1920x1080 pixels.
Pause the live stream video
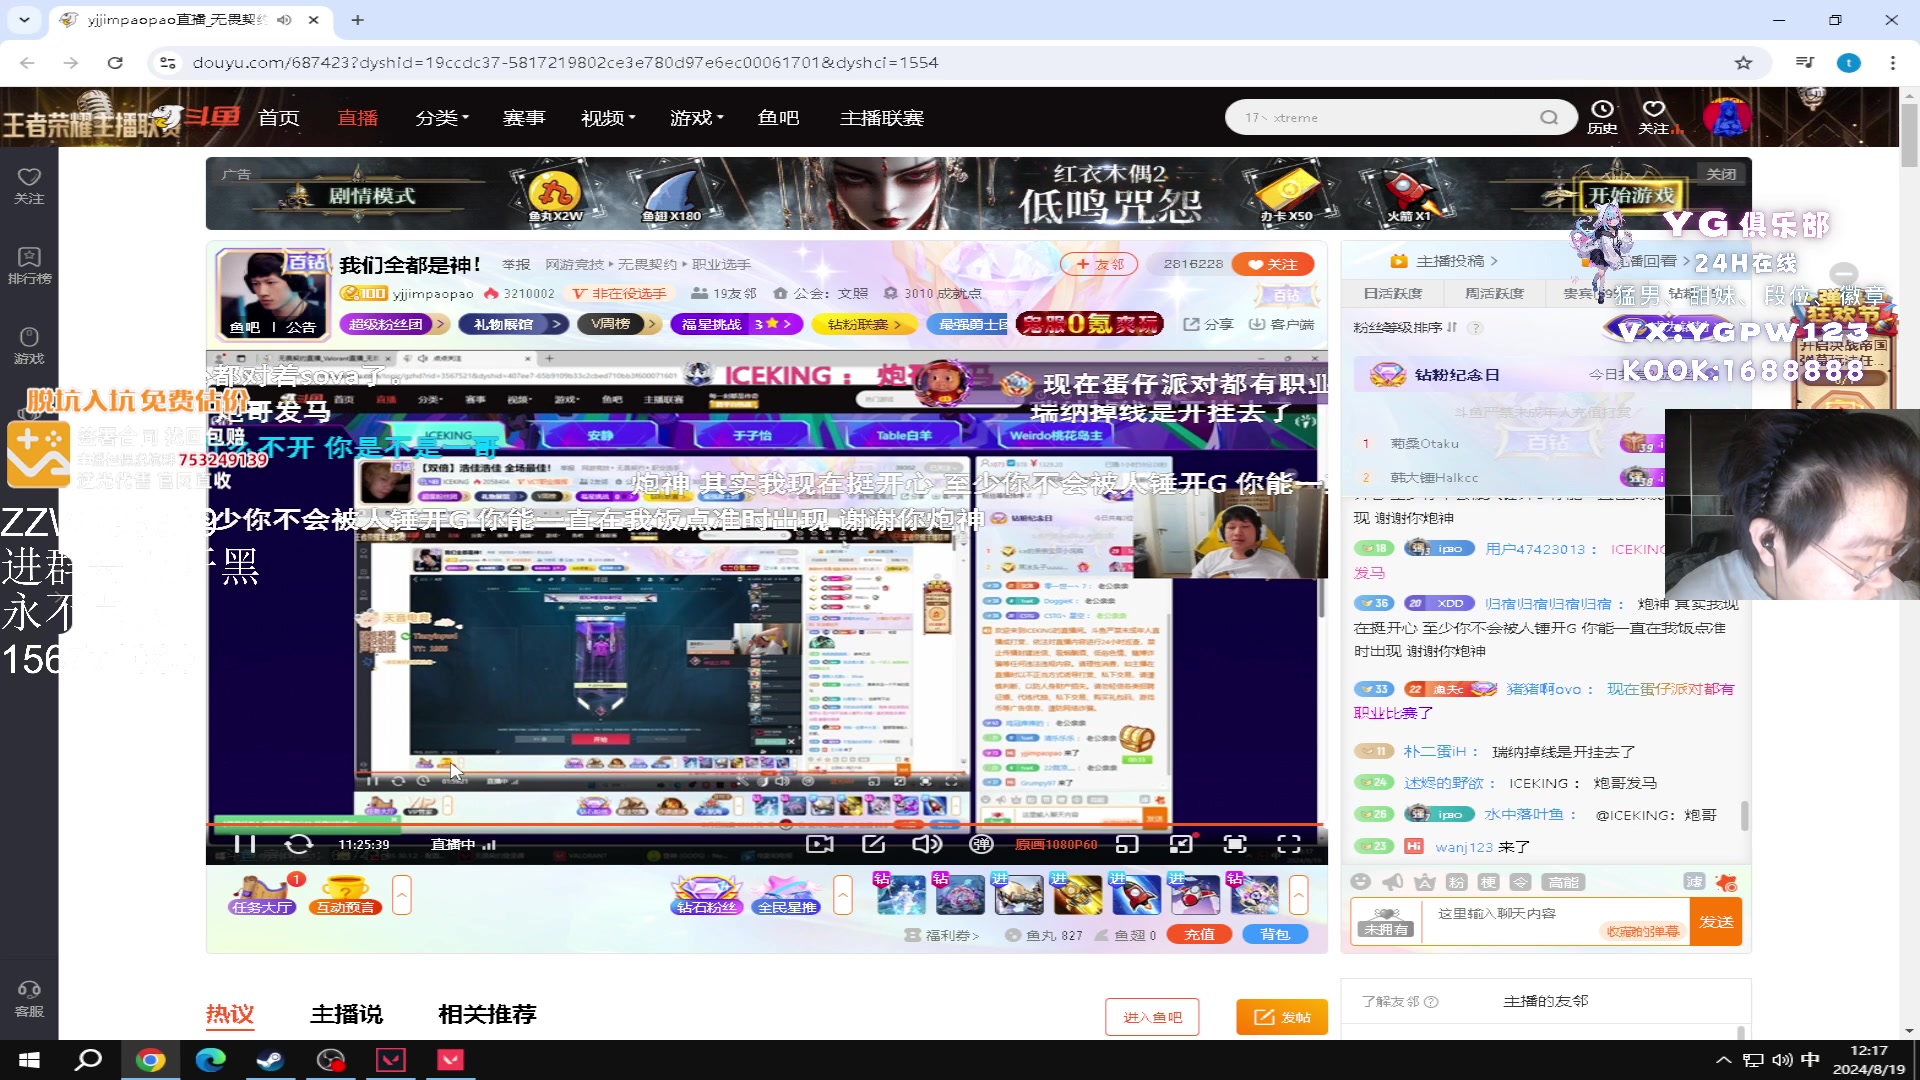[x=244, y=844]
